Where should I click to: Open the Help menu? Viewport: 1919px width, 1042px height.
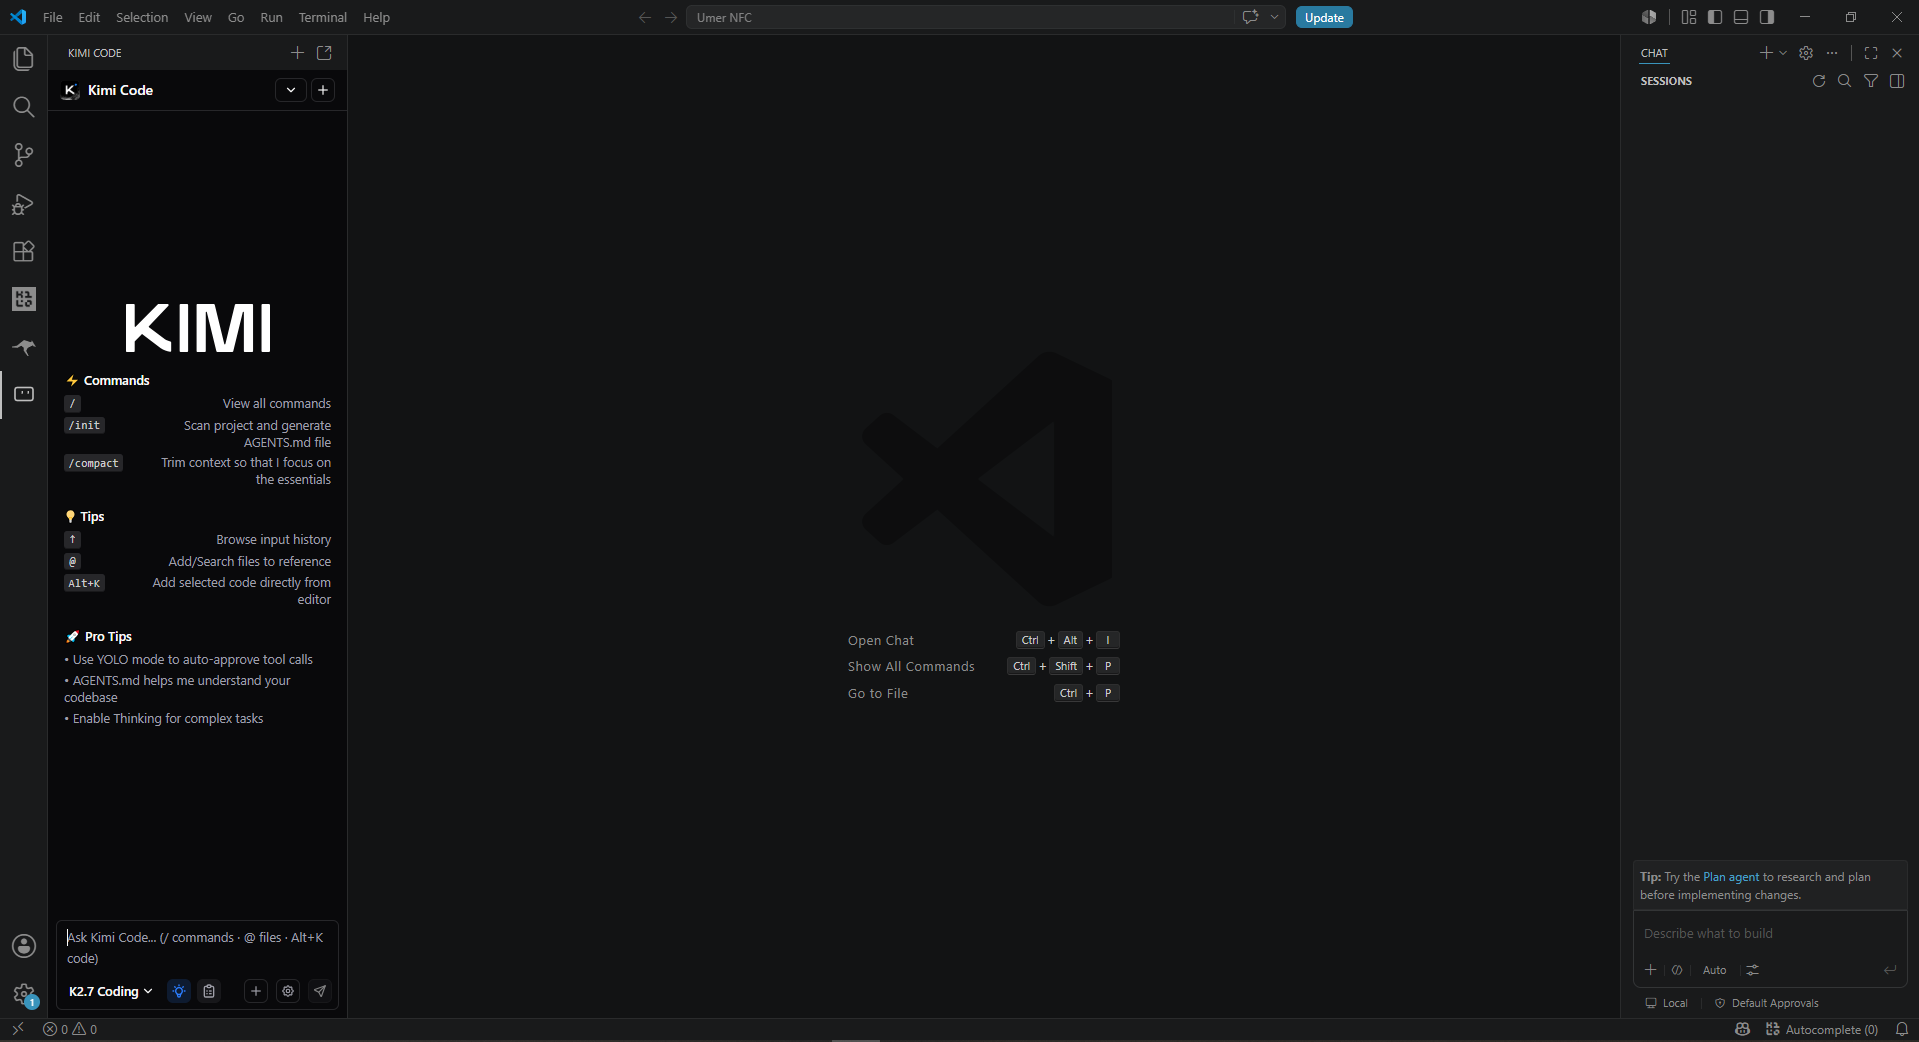click(x=376, y=17)
